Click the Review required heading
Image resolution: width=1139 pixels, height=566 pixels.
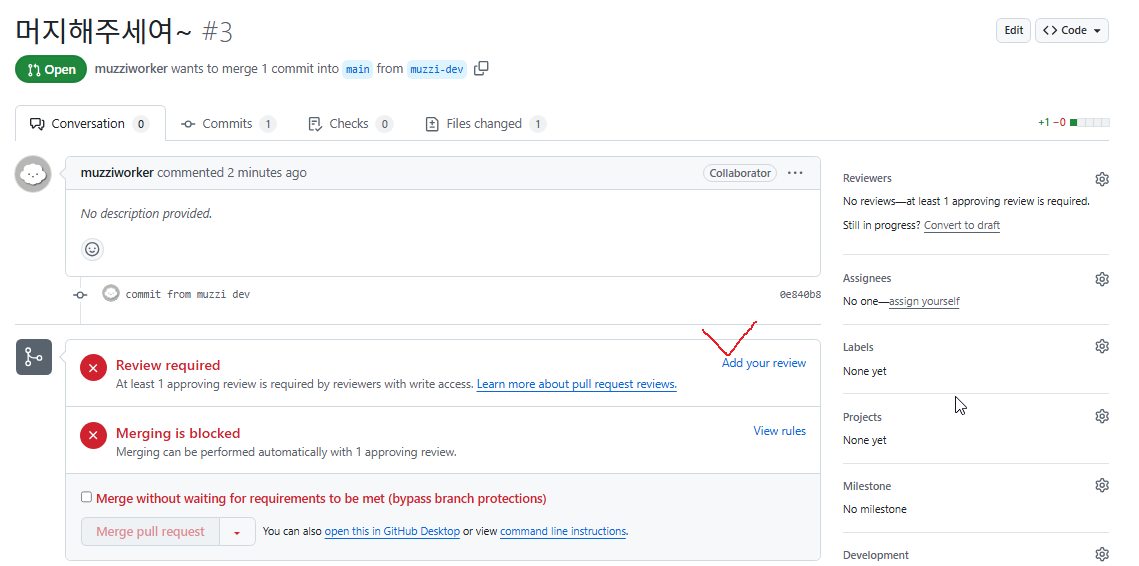coord(168,365)
